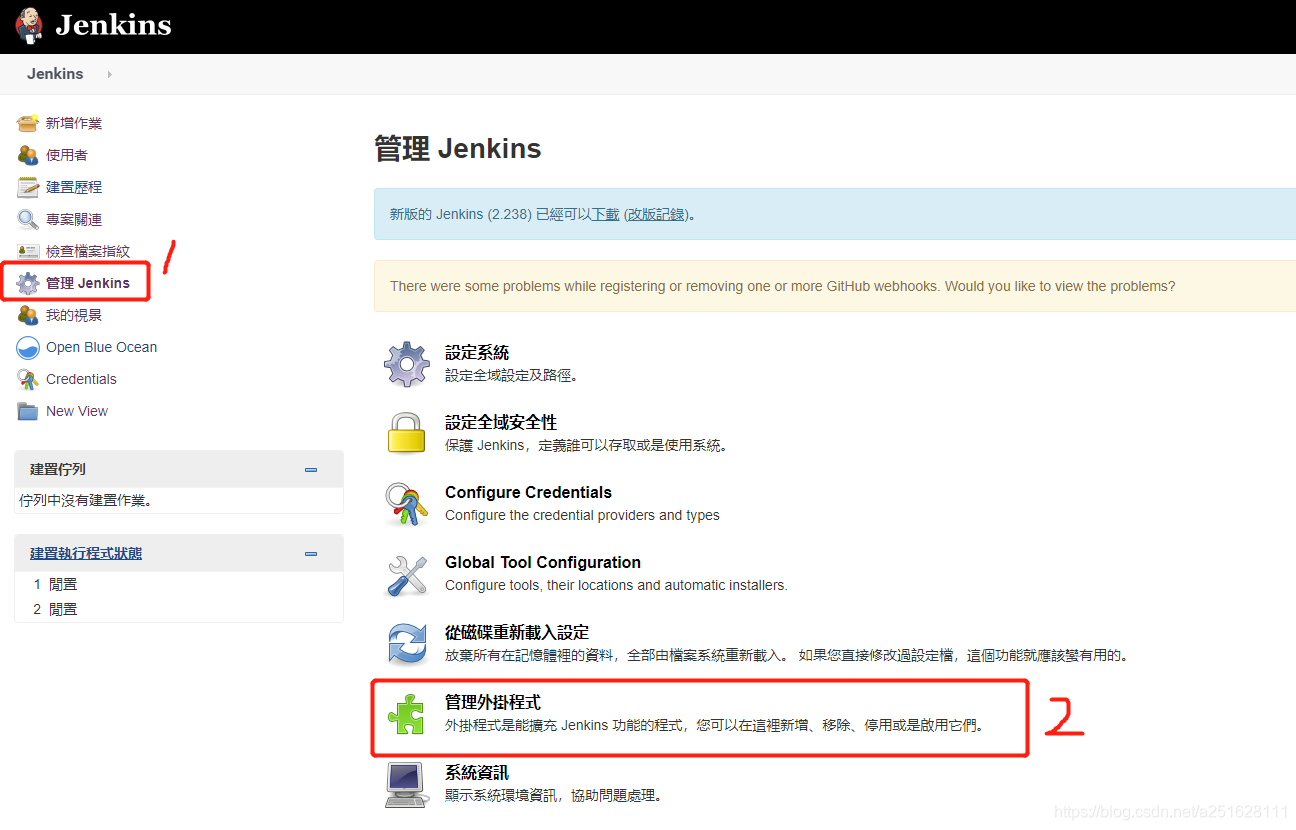Collapse the 建置執行程式狀態 panel
This screenshot has height=830, width=1296.
[x=311, y=554]
